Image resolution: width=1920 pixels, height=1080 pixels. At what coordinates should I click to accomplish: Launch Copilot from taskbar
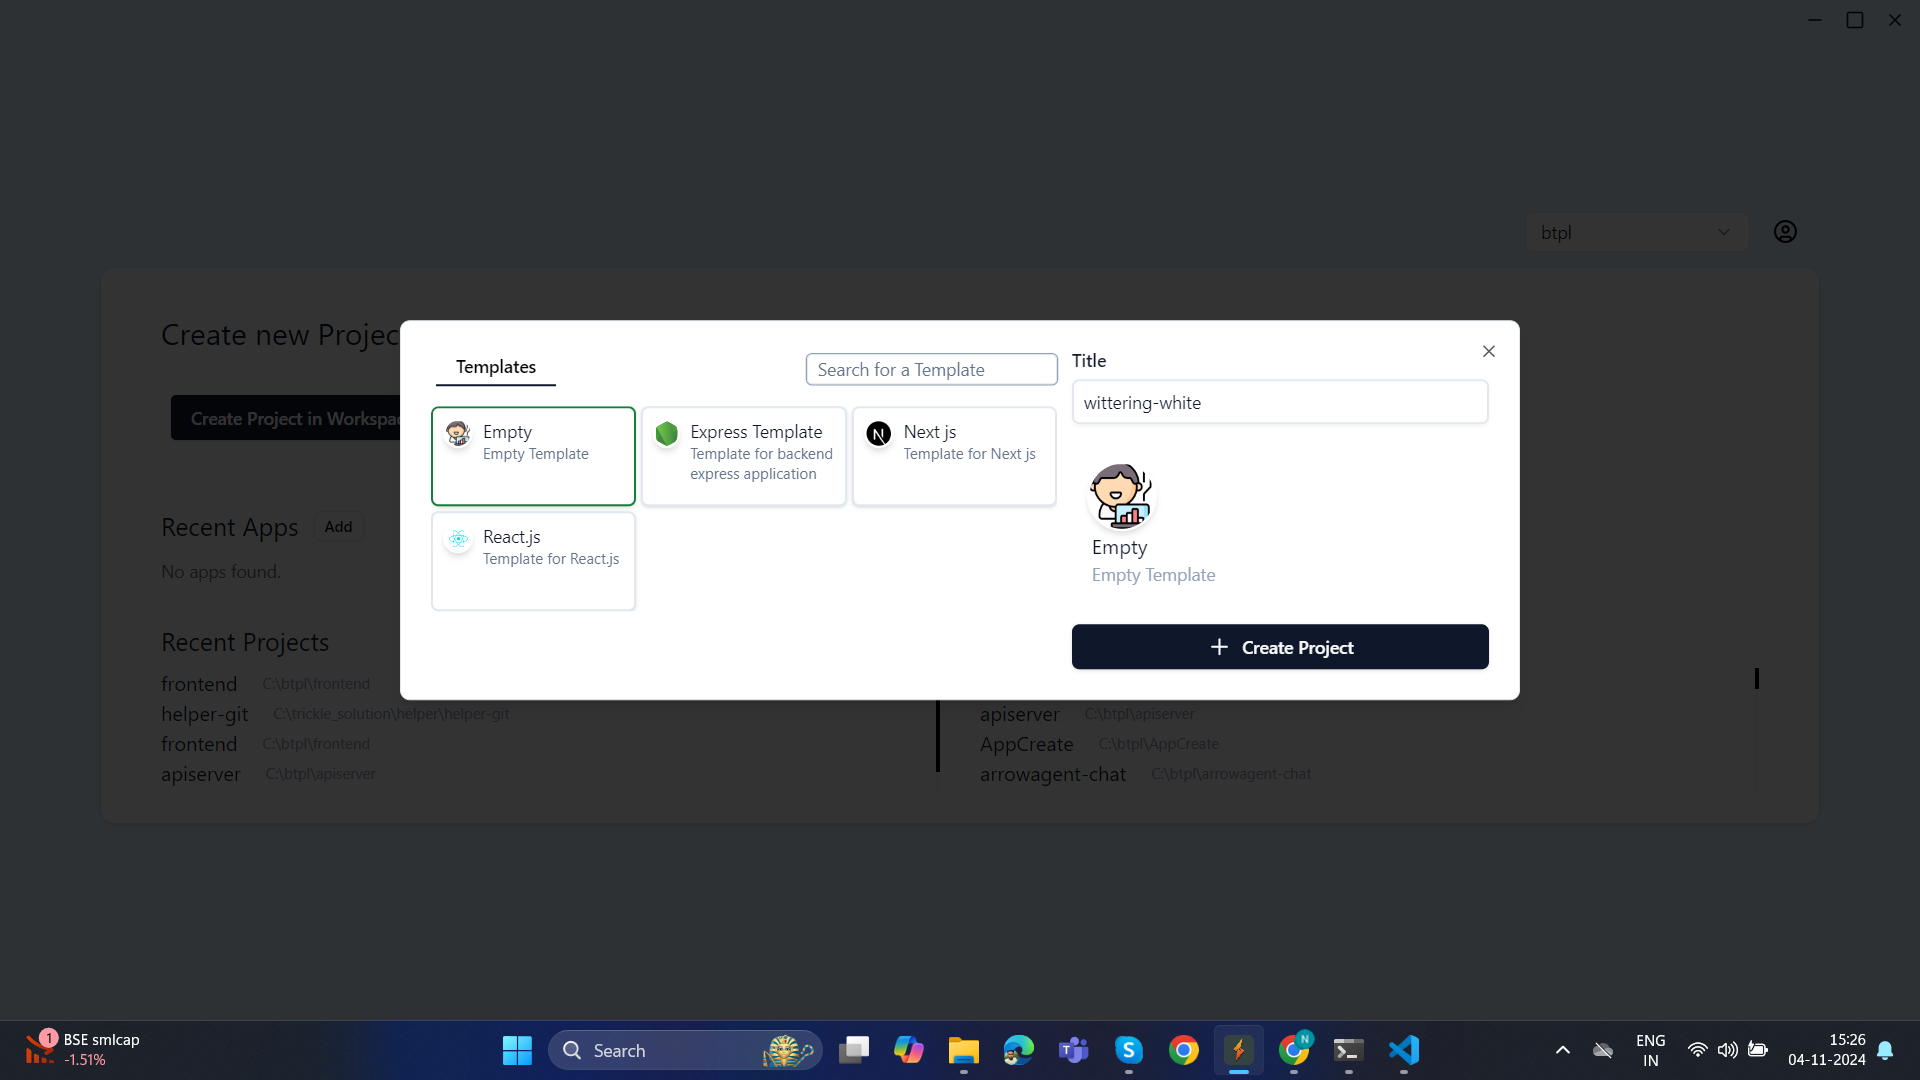(909, 1050)
